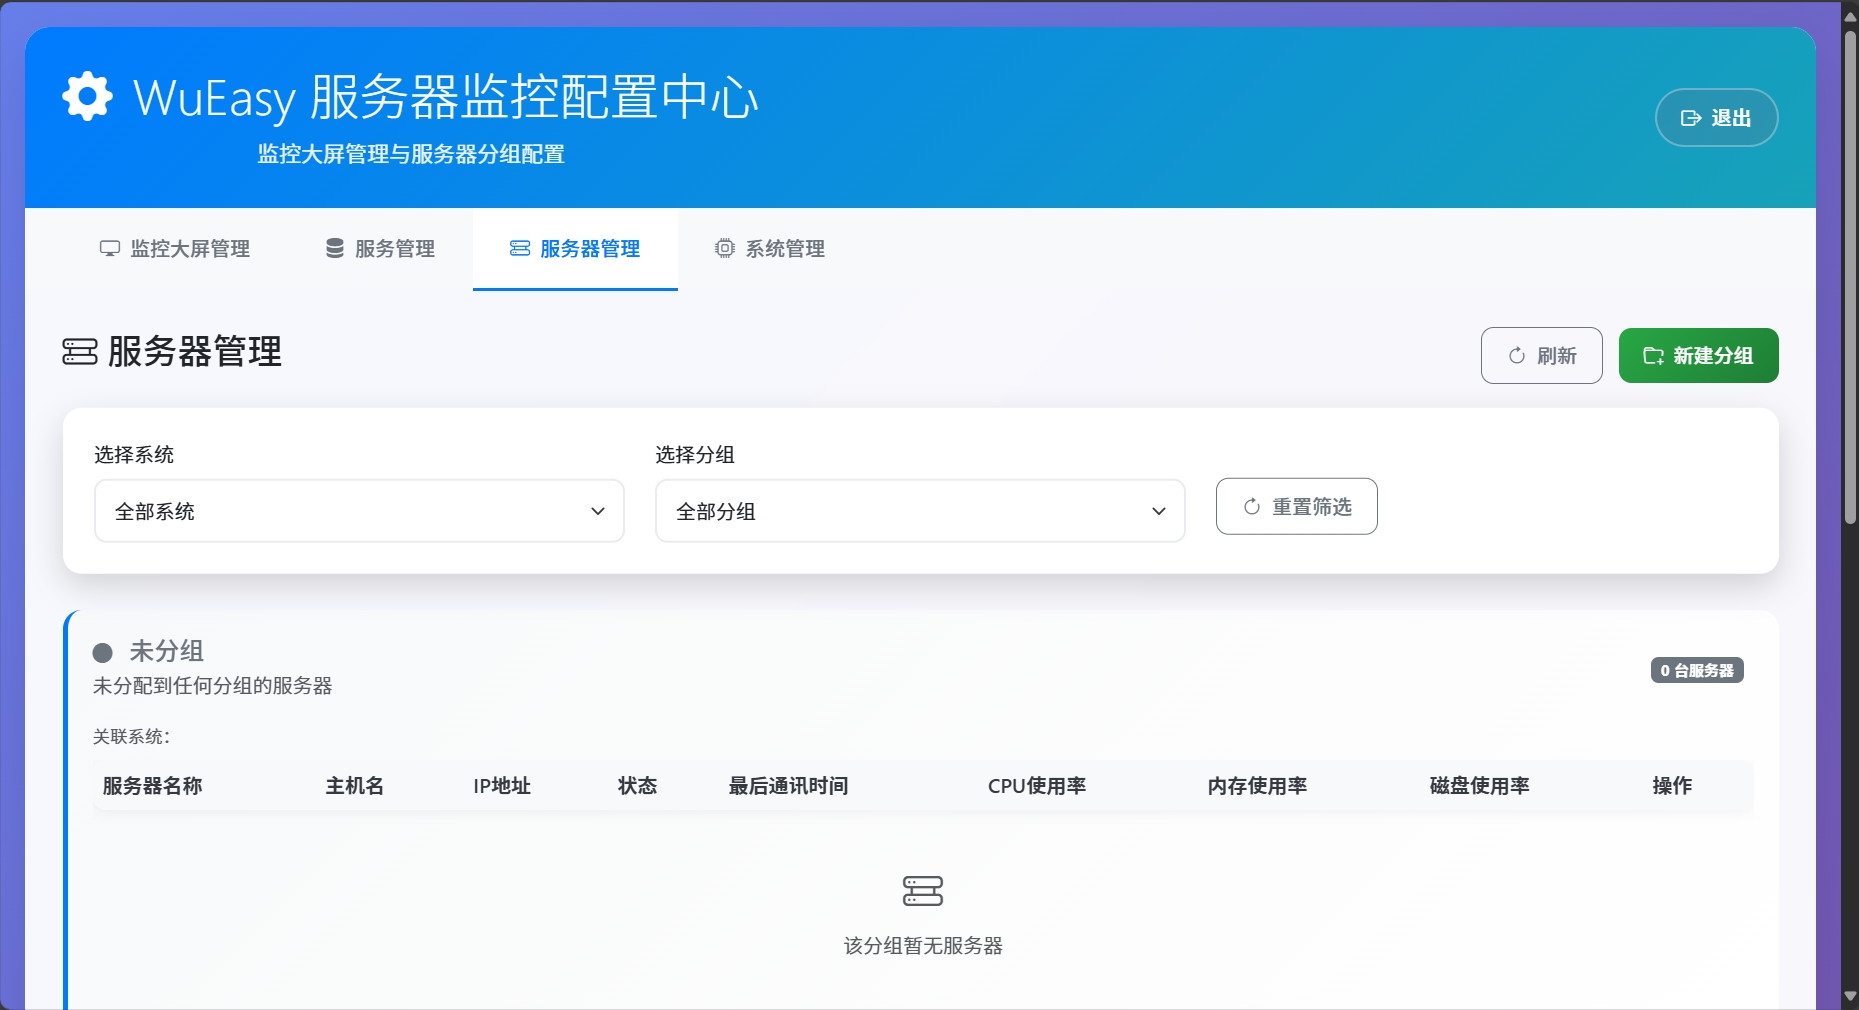Image resolution: width=1859 pixels, height=1010 pixels.
Task: Click the server icon beside 服务器管理 heading
Action: tap(80, 352)
